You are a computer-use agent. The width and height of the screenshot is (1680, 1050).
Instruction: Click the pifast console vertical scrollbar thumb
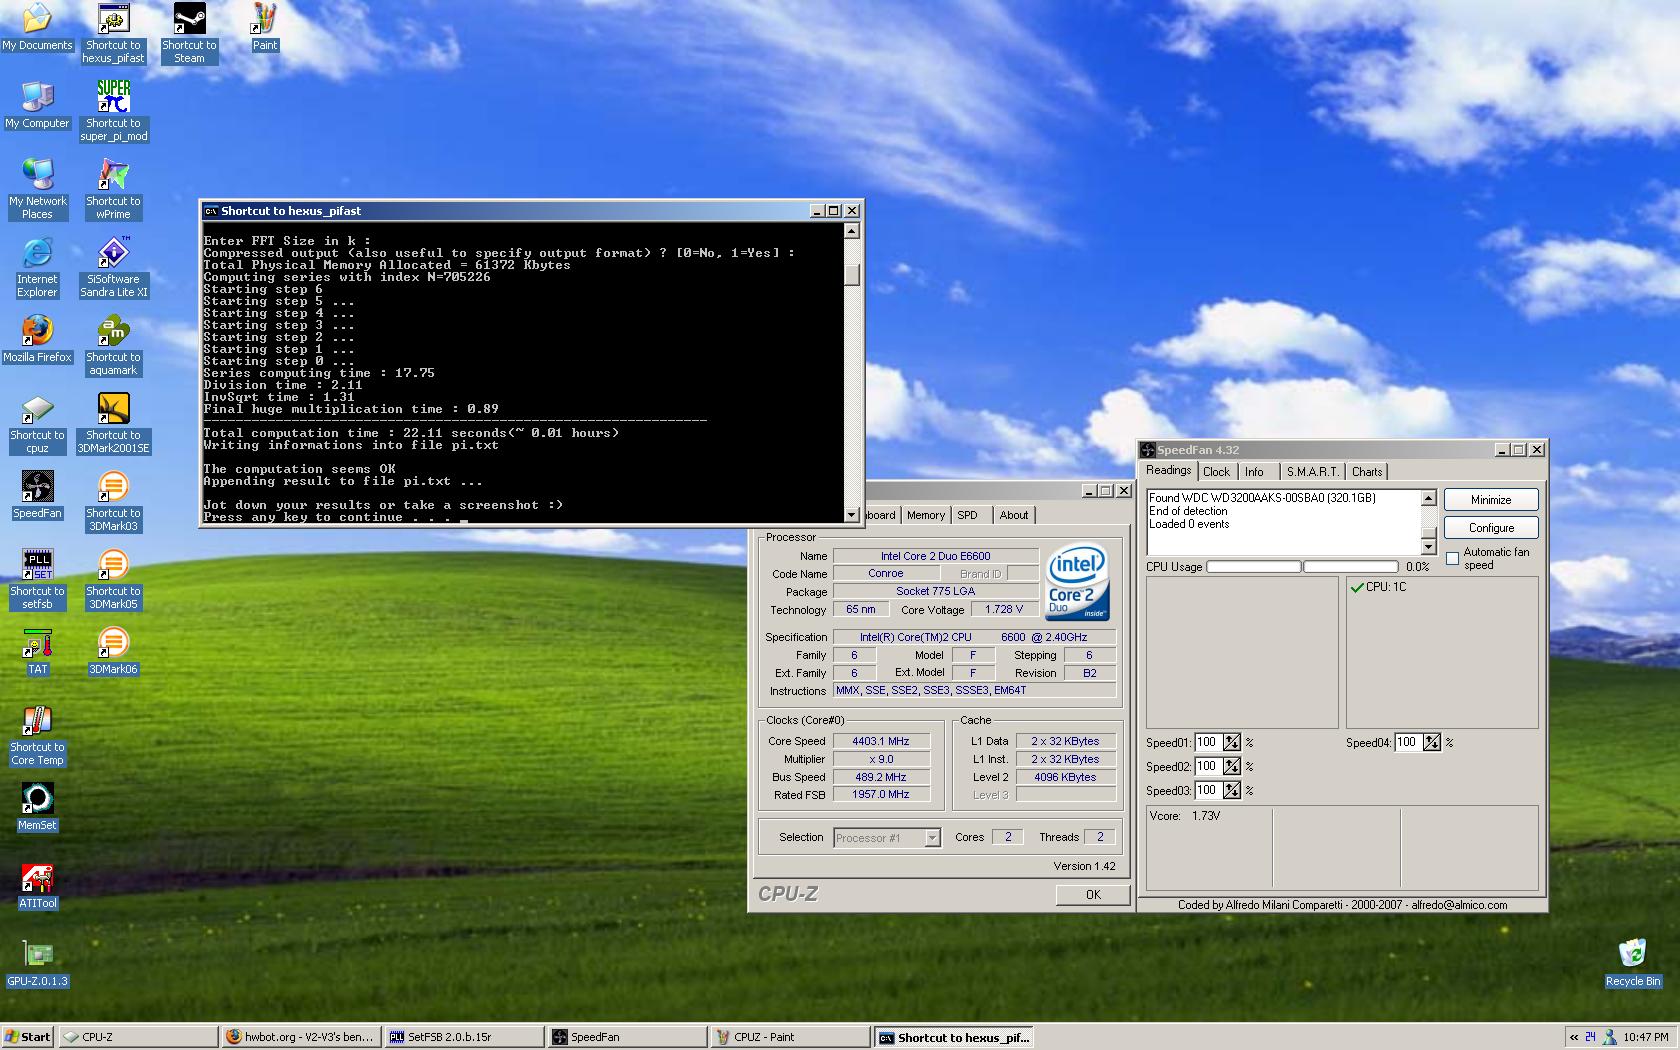click(x=851, y=274)
